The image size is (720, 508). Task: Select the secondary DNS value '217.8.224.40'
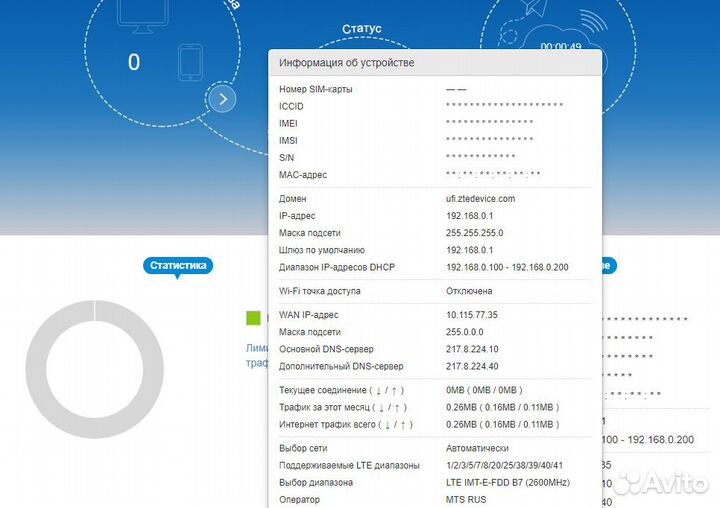(x=472, y=366)
